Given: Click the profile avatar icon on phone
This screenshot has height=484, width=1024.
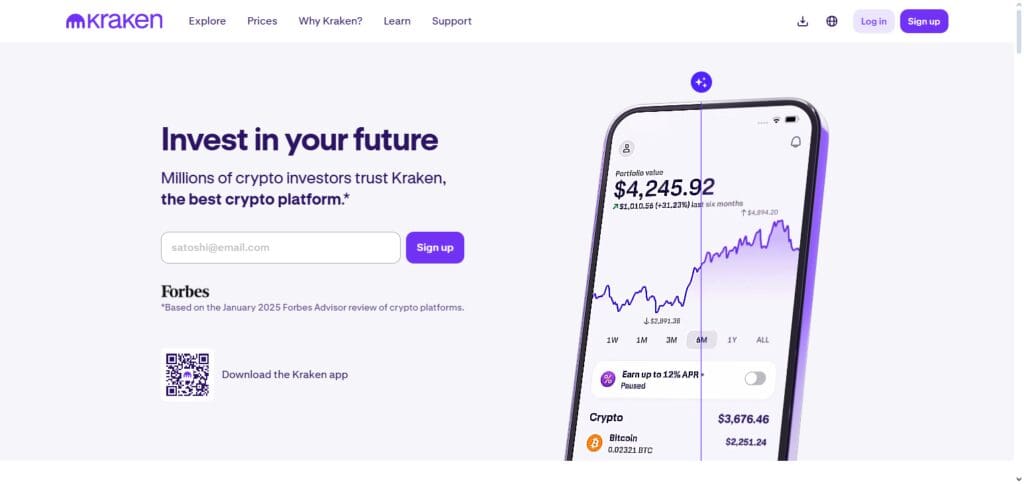Looking at the screenshot, I should coord(626,148).
